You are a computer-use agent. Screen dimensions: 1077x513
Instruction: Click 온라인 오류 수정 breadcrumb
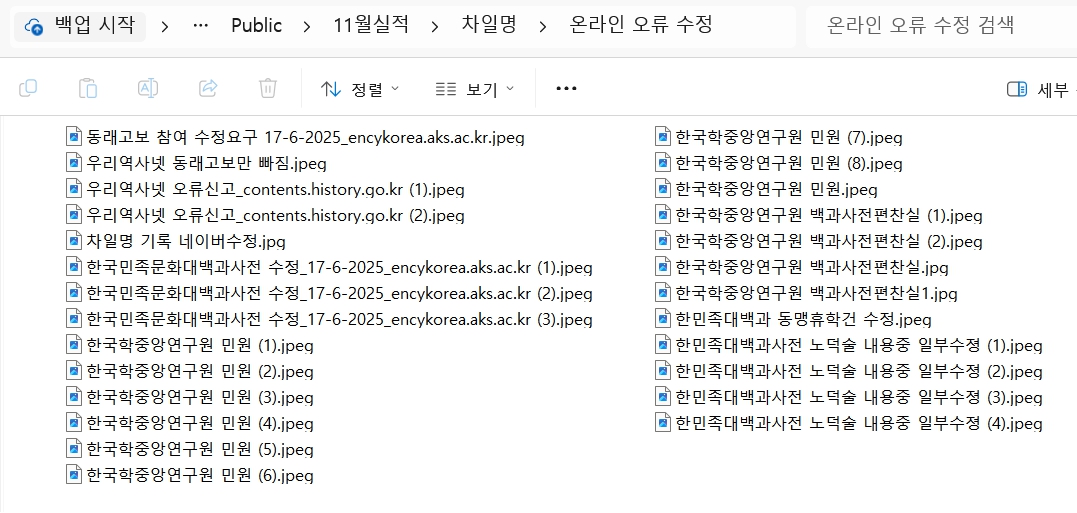pos(641,26)
